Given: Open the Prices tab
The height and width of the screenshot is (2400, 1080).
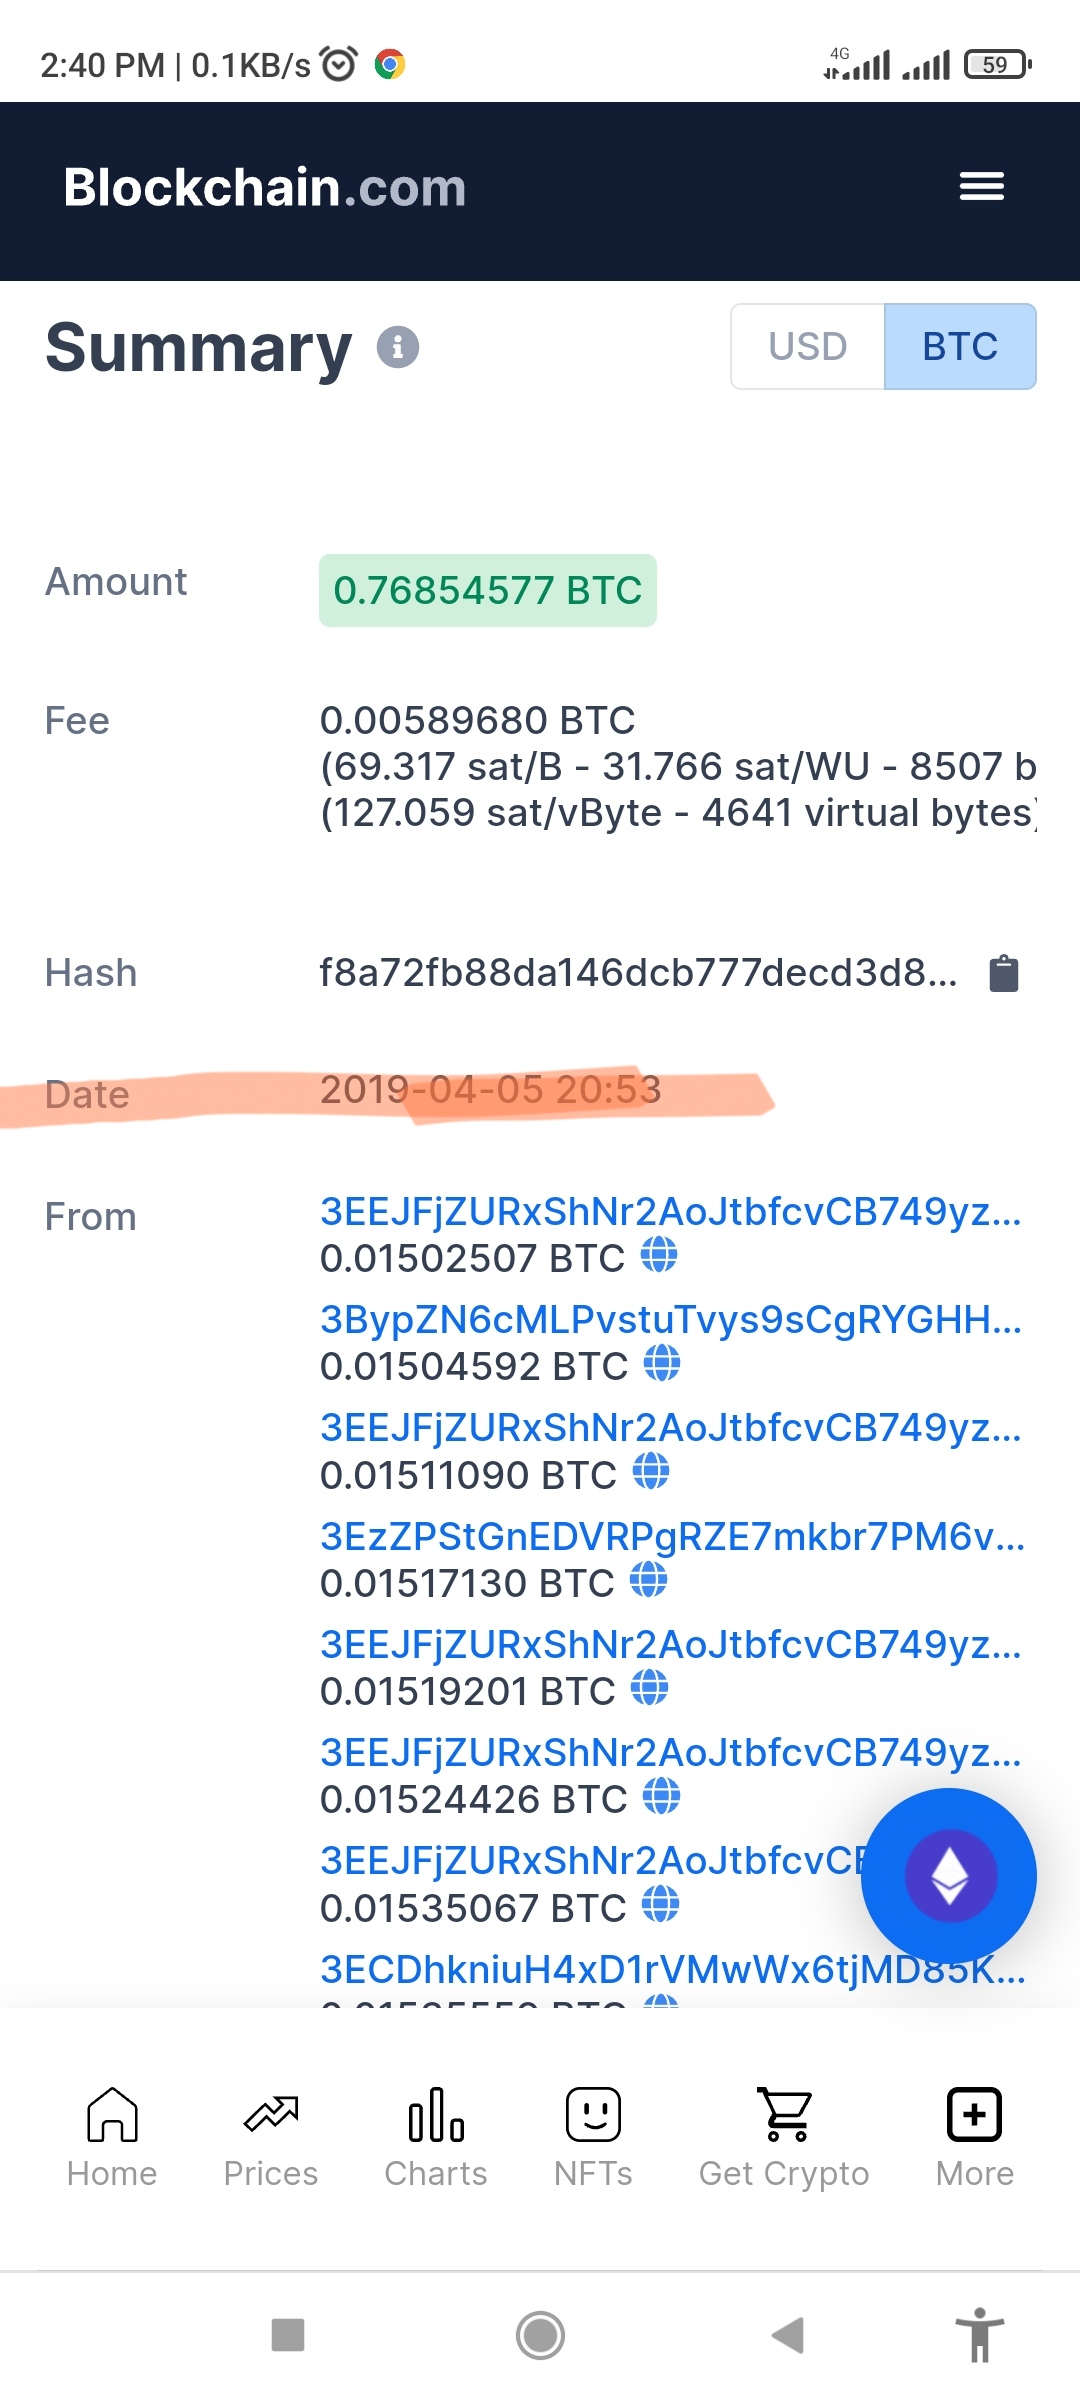Looking at the screenshot, I should pyautogui.click(x=271, y=2138).
